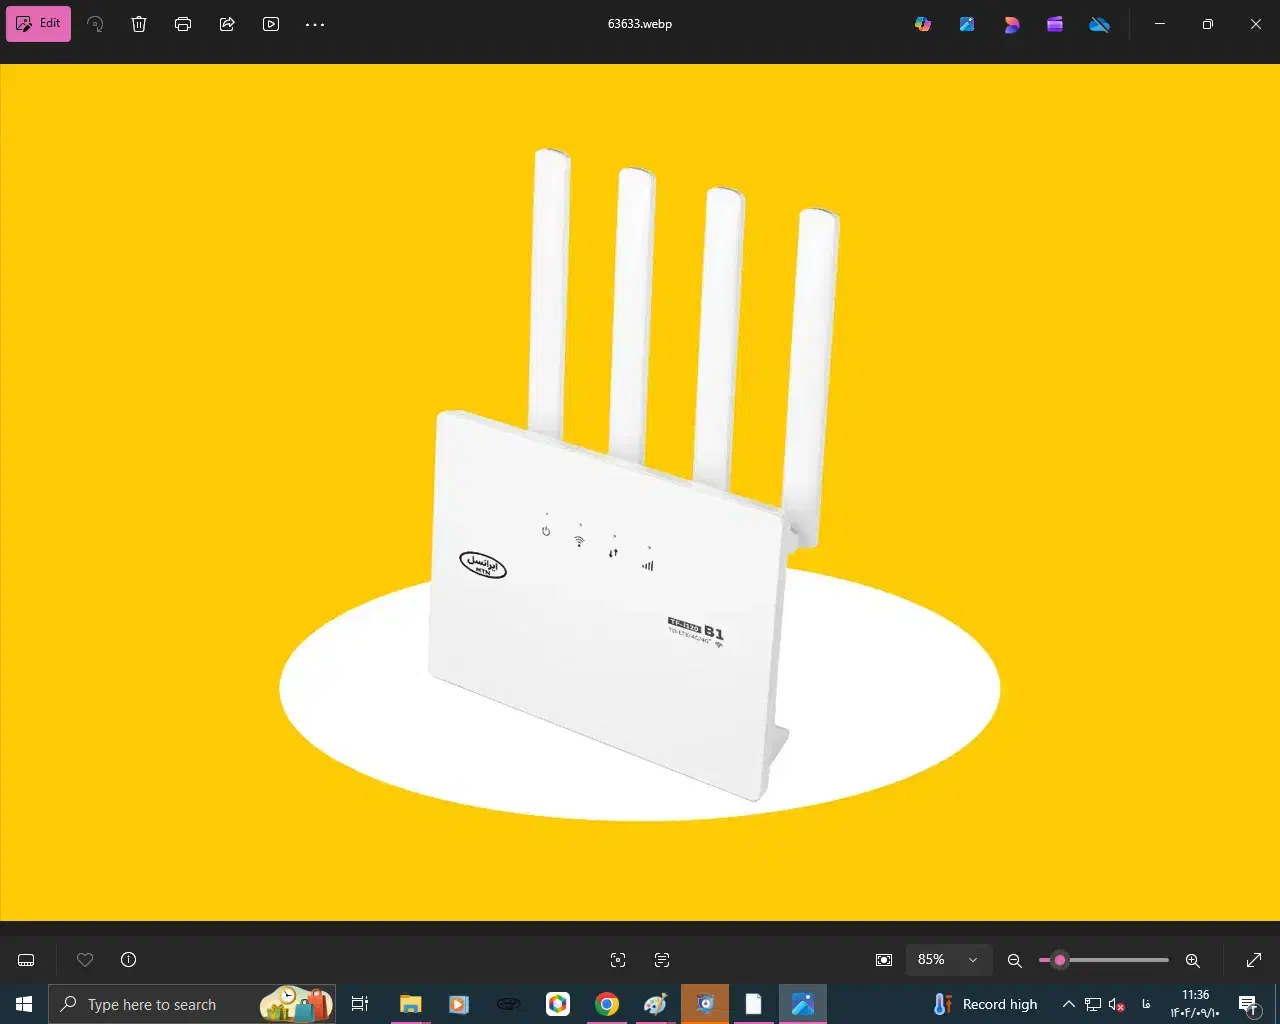The width and height of the screenshot is (1280, 1024).
Task: Start slideshow with the play icon
Action: (x=271, y=24)
